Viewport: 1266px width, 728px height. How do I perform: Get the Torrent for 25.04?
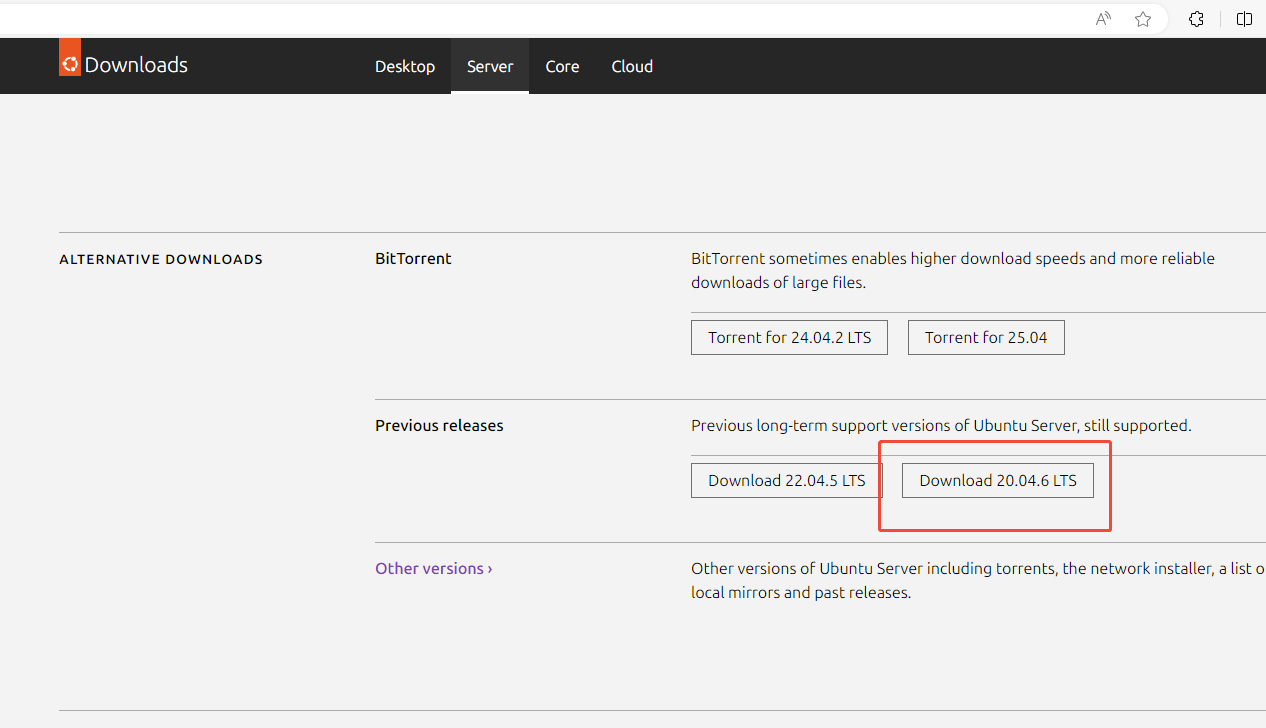click(986, 338)
